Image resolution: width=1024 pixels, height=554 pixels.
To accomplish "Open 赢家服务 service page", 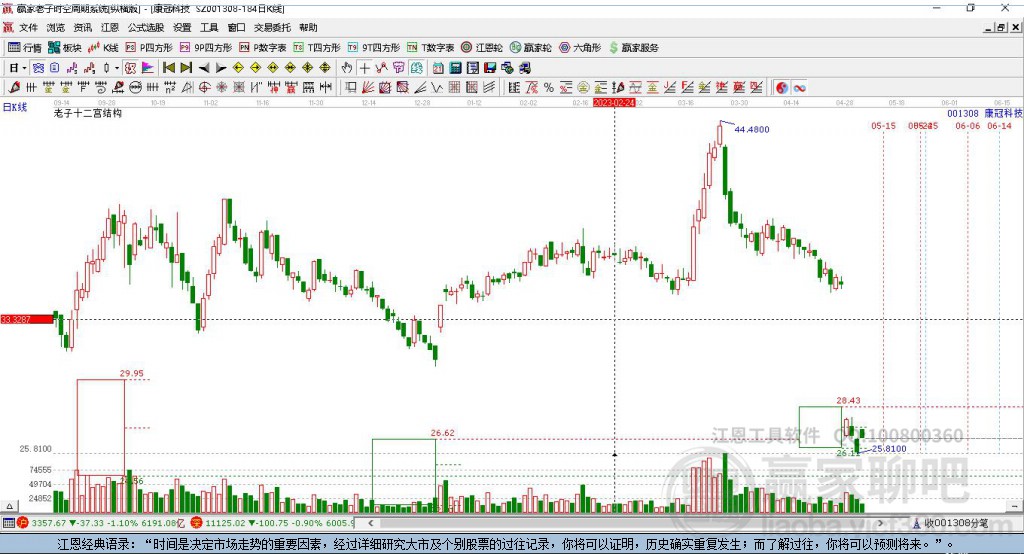I will [634, 48].
